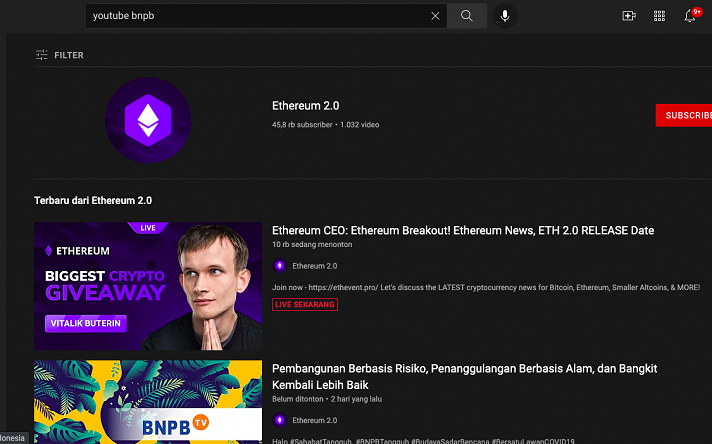The height and width of the screenshot is (444, 712).
Task: Click the large Ethereum 2.0 channel avatar
Action: (x=148, y=120)
